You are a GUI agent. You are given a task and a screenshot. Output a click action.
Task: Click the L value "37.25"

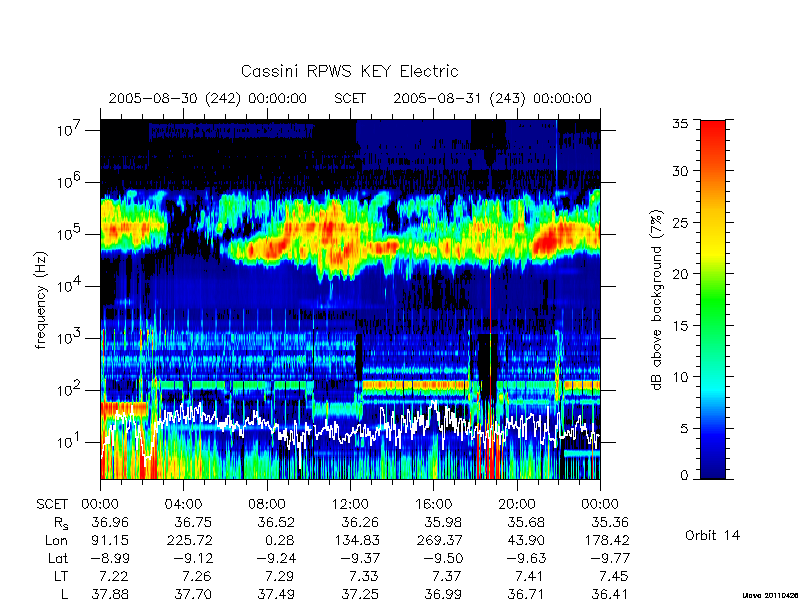coord(360,594)
